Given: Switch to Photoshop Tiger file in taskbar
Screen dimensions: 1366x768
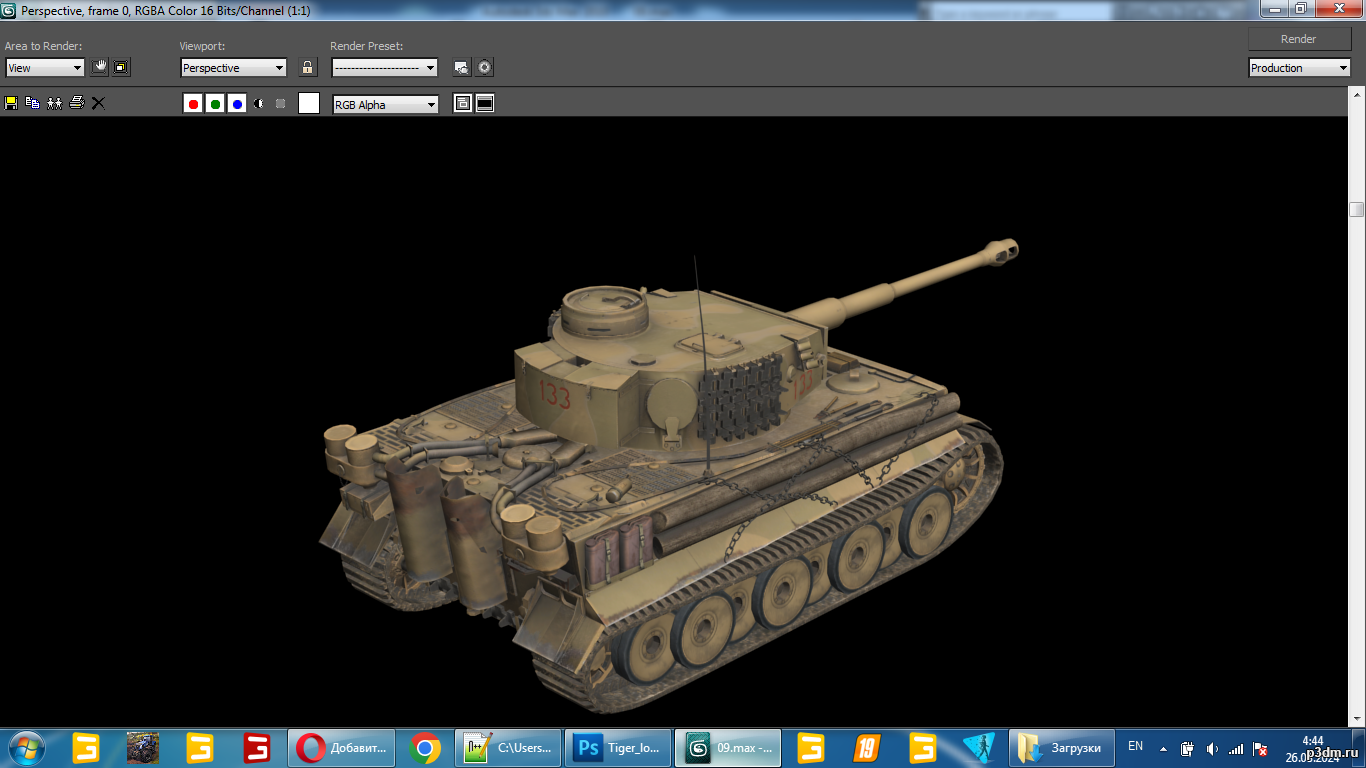Looking at the screenshot, I should [617, 748].
